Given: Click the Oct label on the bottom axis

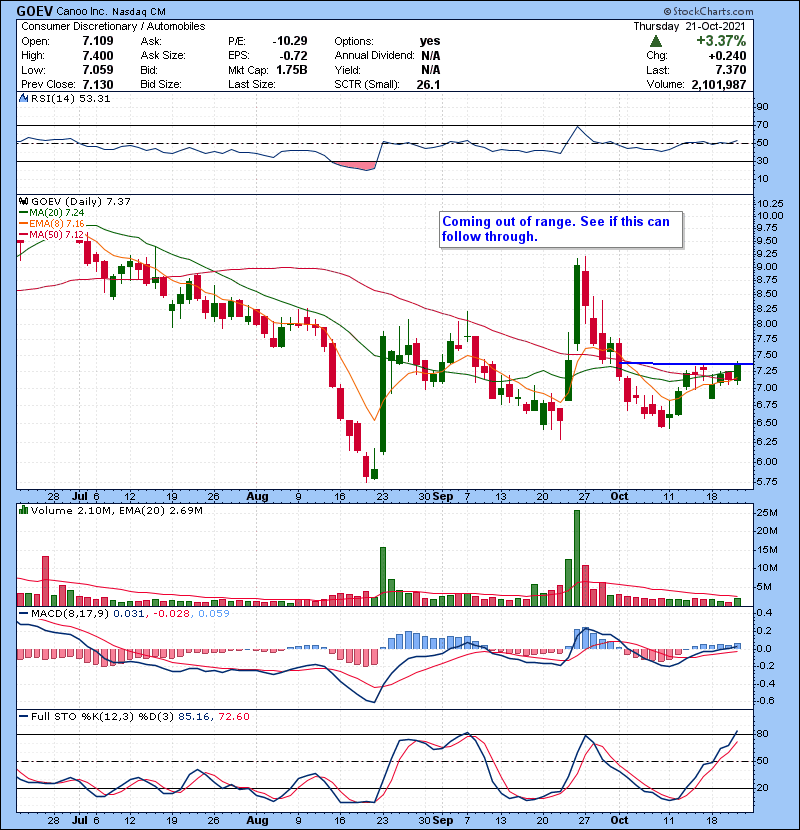Looking at the screenshot, I should [619, 820].
